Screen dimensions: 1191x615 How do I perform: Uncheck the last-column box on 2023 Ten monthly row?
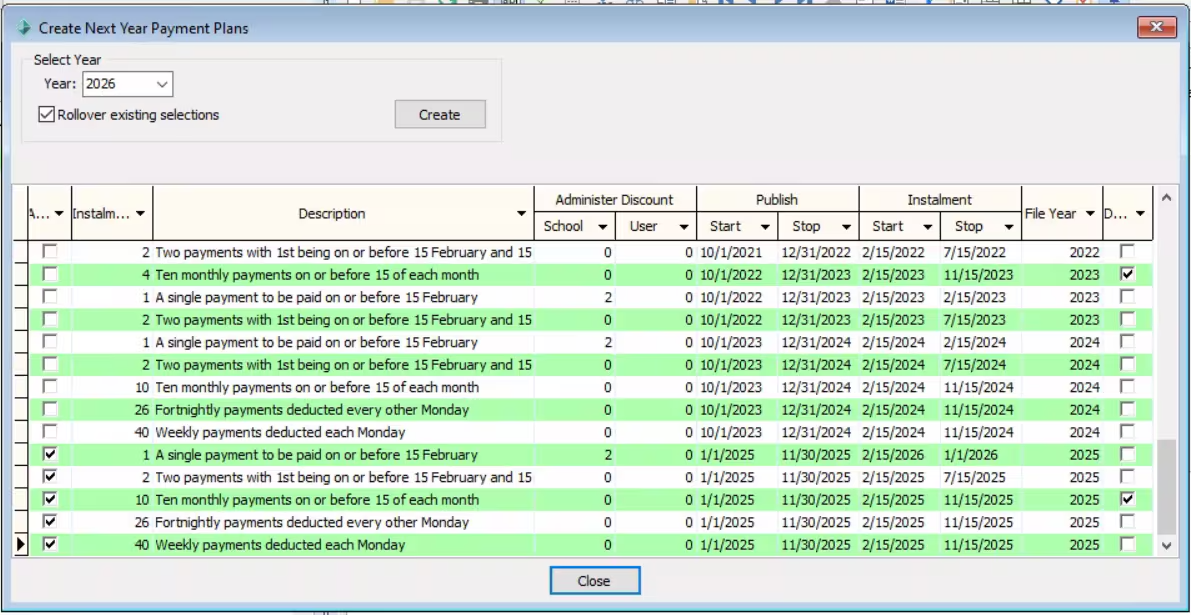(1128, 273)
